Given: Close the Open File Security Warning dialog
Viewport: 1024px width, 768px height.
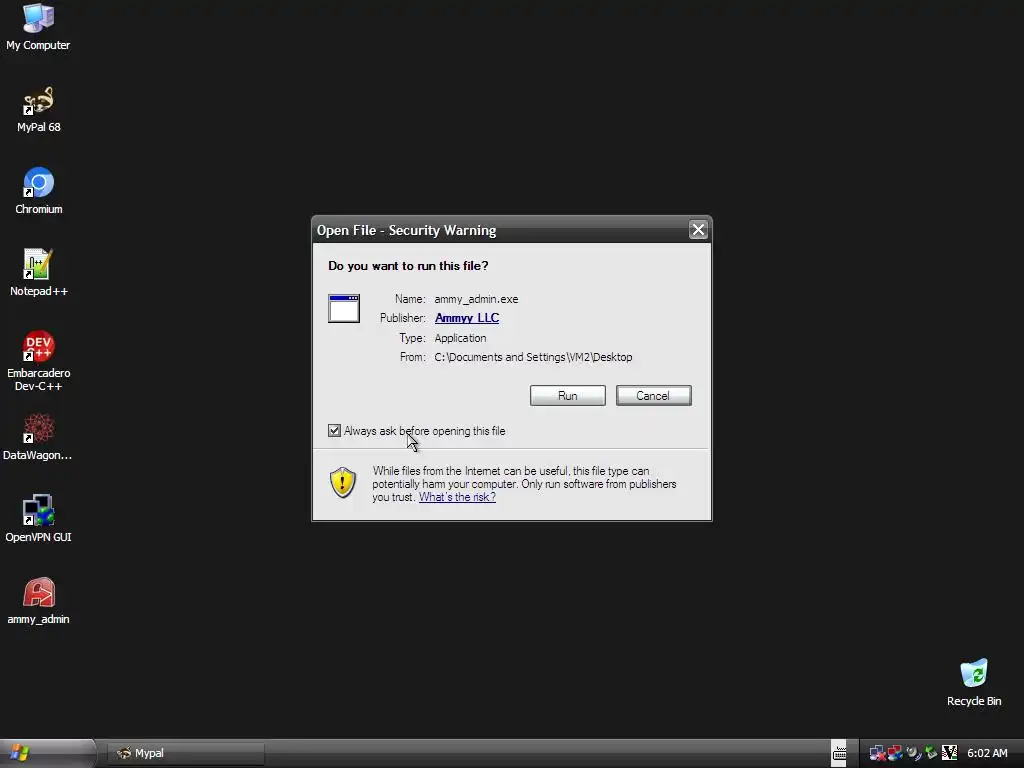Looking at the screenshot, I should [698, 230].
